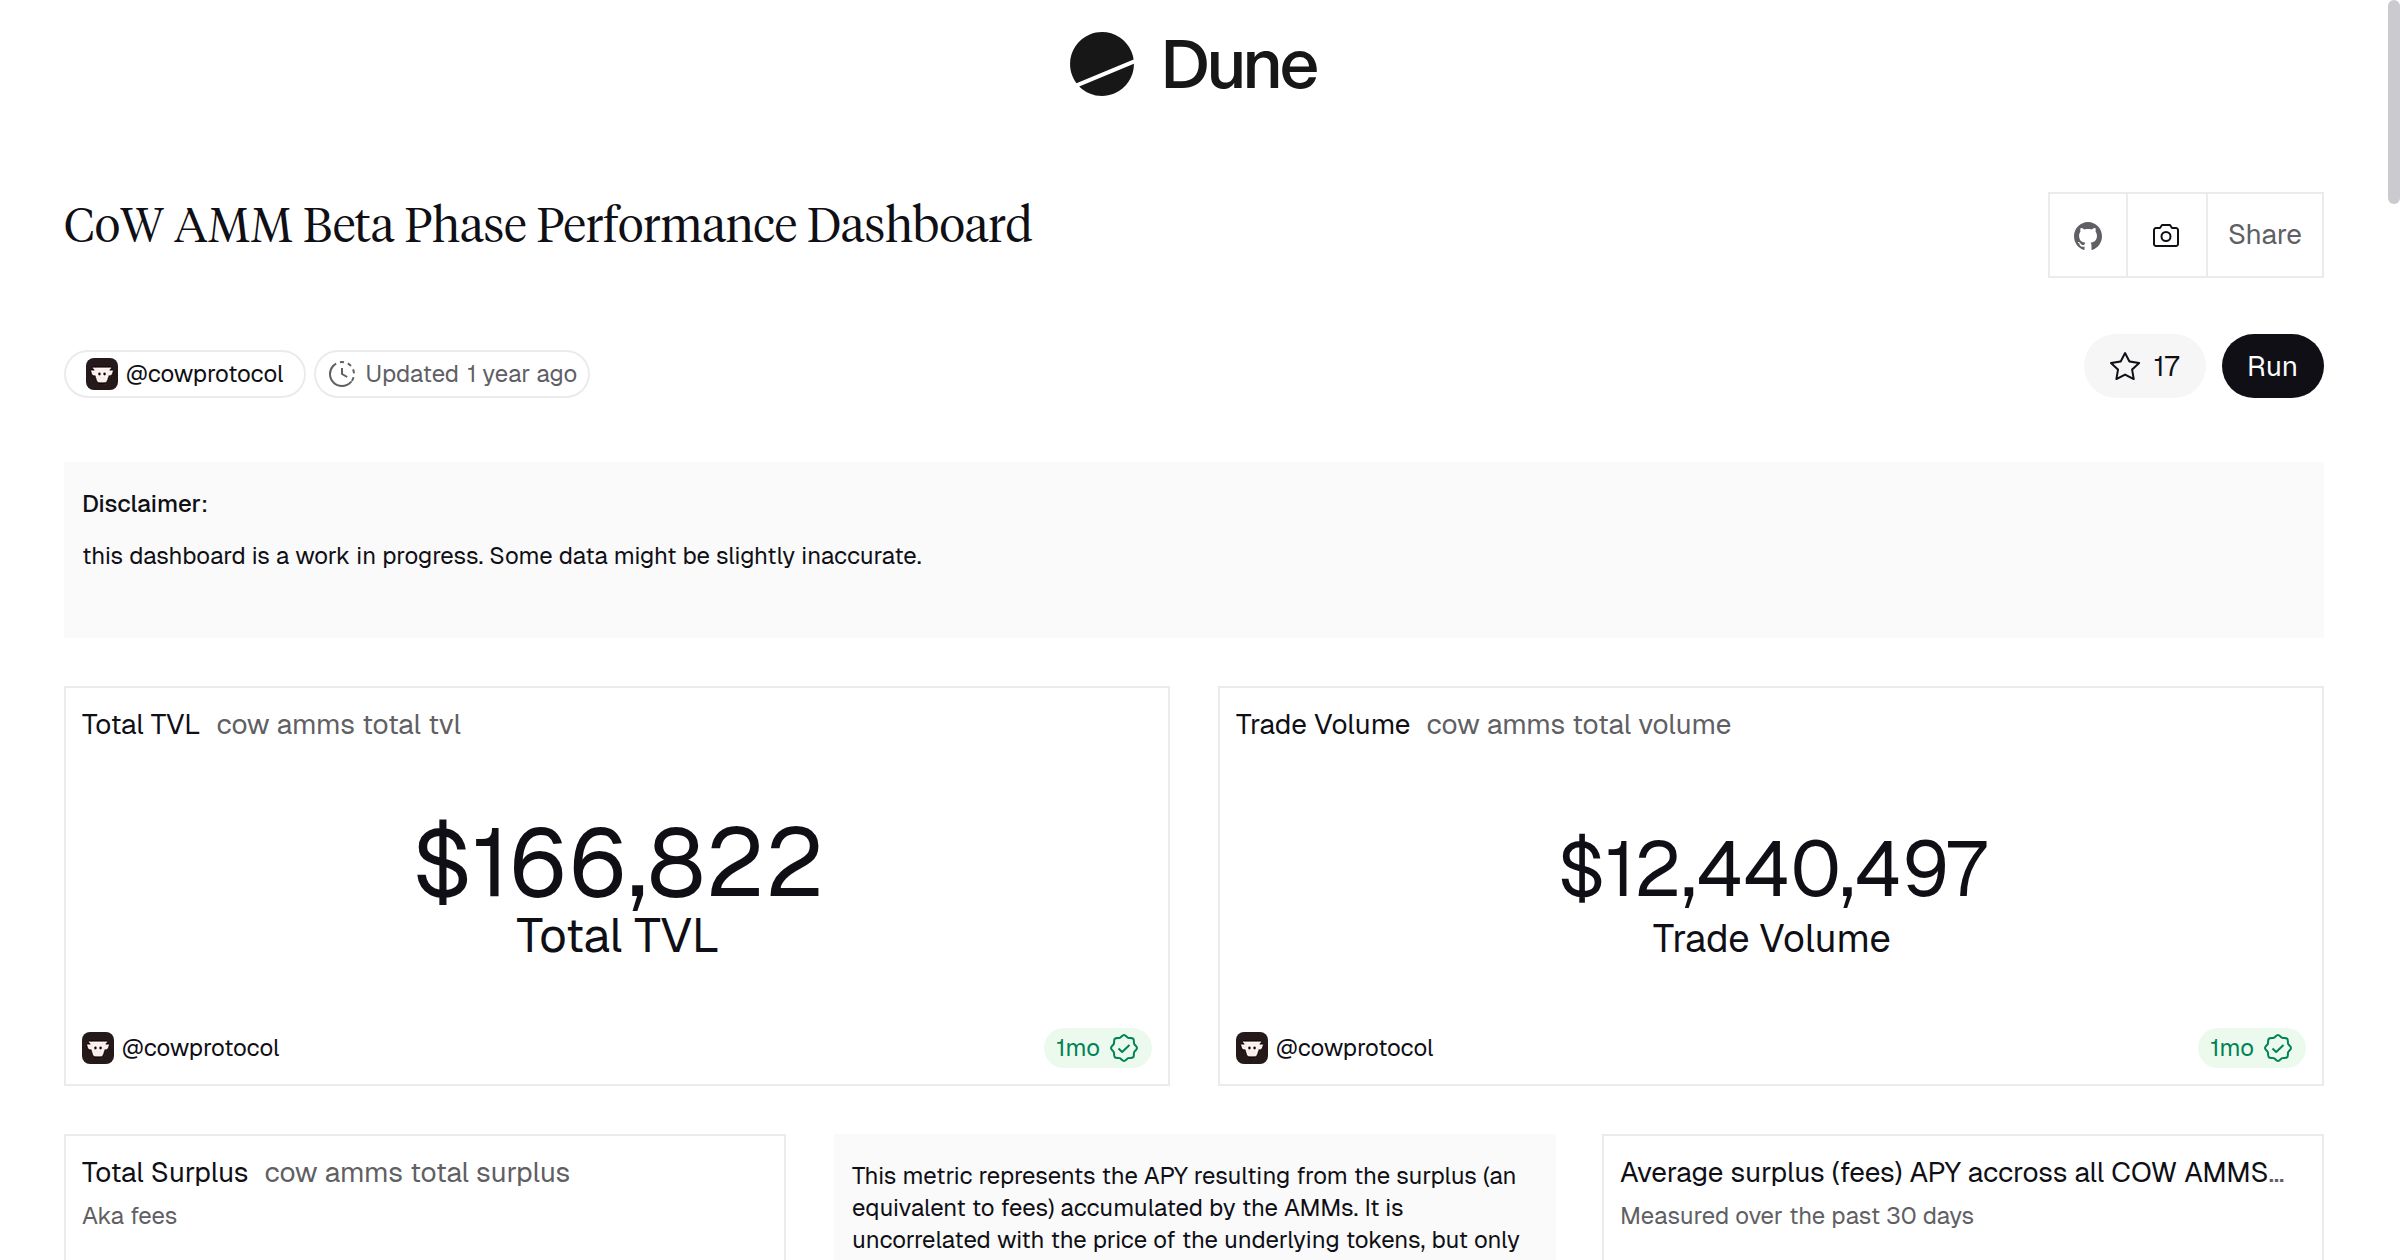Screen dimensions: 2400x1260
Task: Open the 'cow amms total tvl' query
Action: coord(340,724)
